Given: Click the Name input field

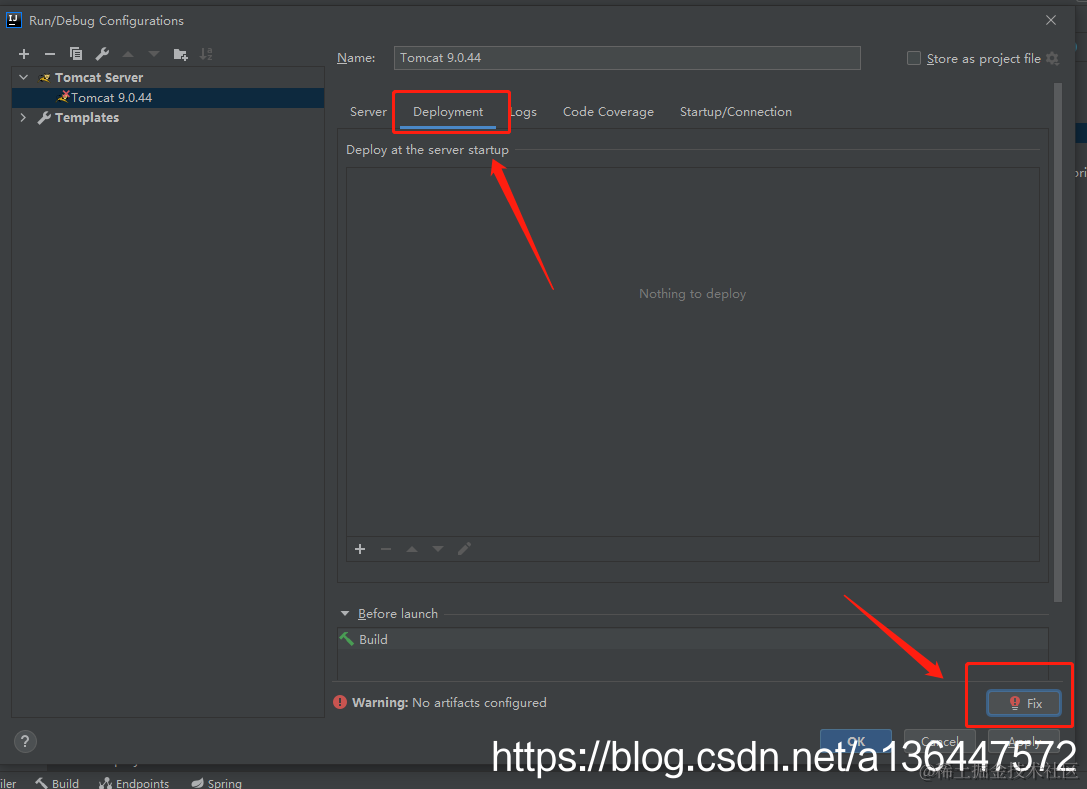Looking at the screenshot, I should pyautogui.click(x=627, y=58).
